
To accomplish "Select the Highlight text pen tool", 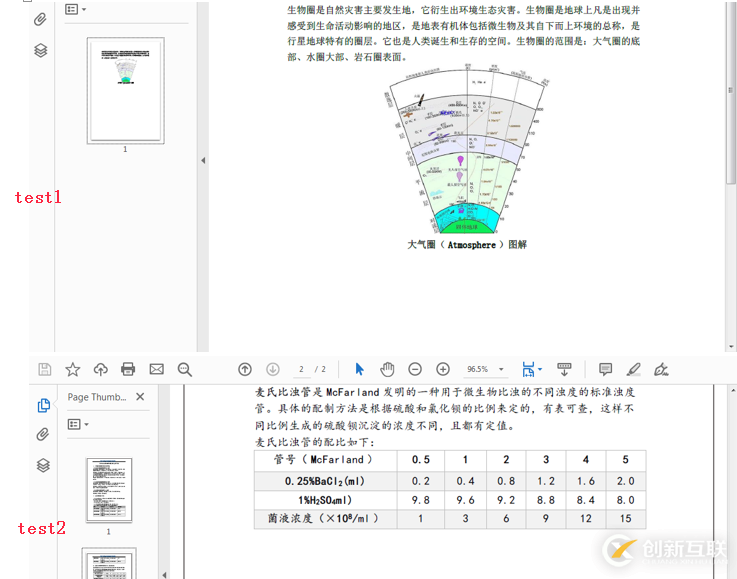I will (634, 369).
